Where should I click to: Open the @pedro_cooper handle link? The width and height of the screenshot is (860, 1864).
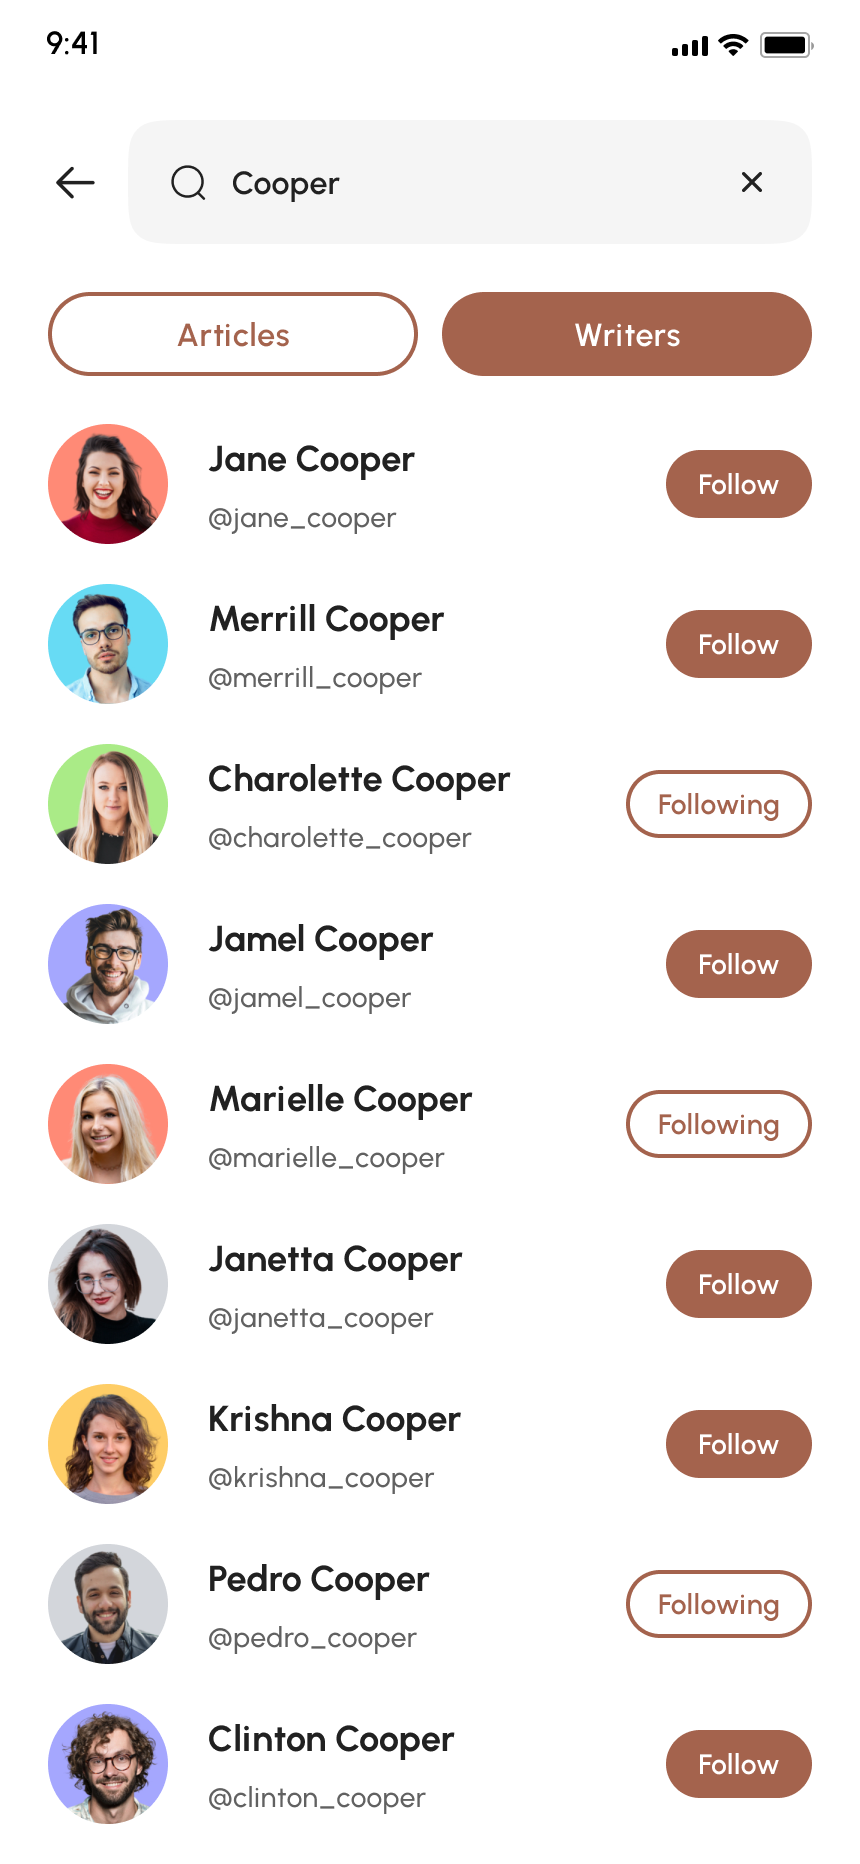[x=312, y=1638]
